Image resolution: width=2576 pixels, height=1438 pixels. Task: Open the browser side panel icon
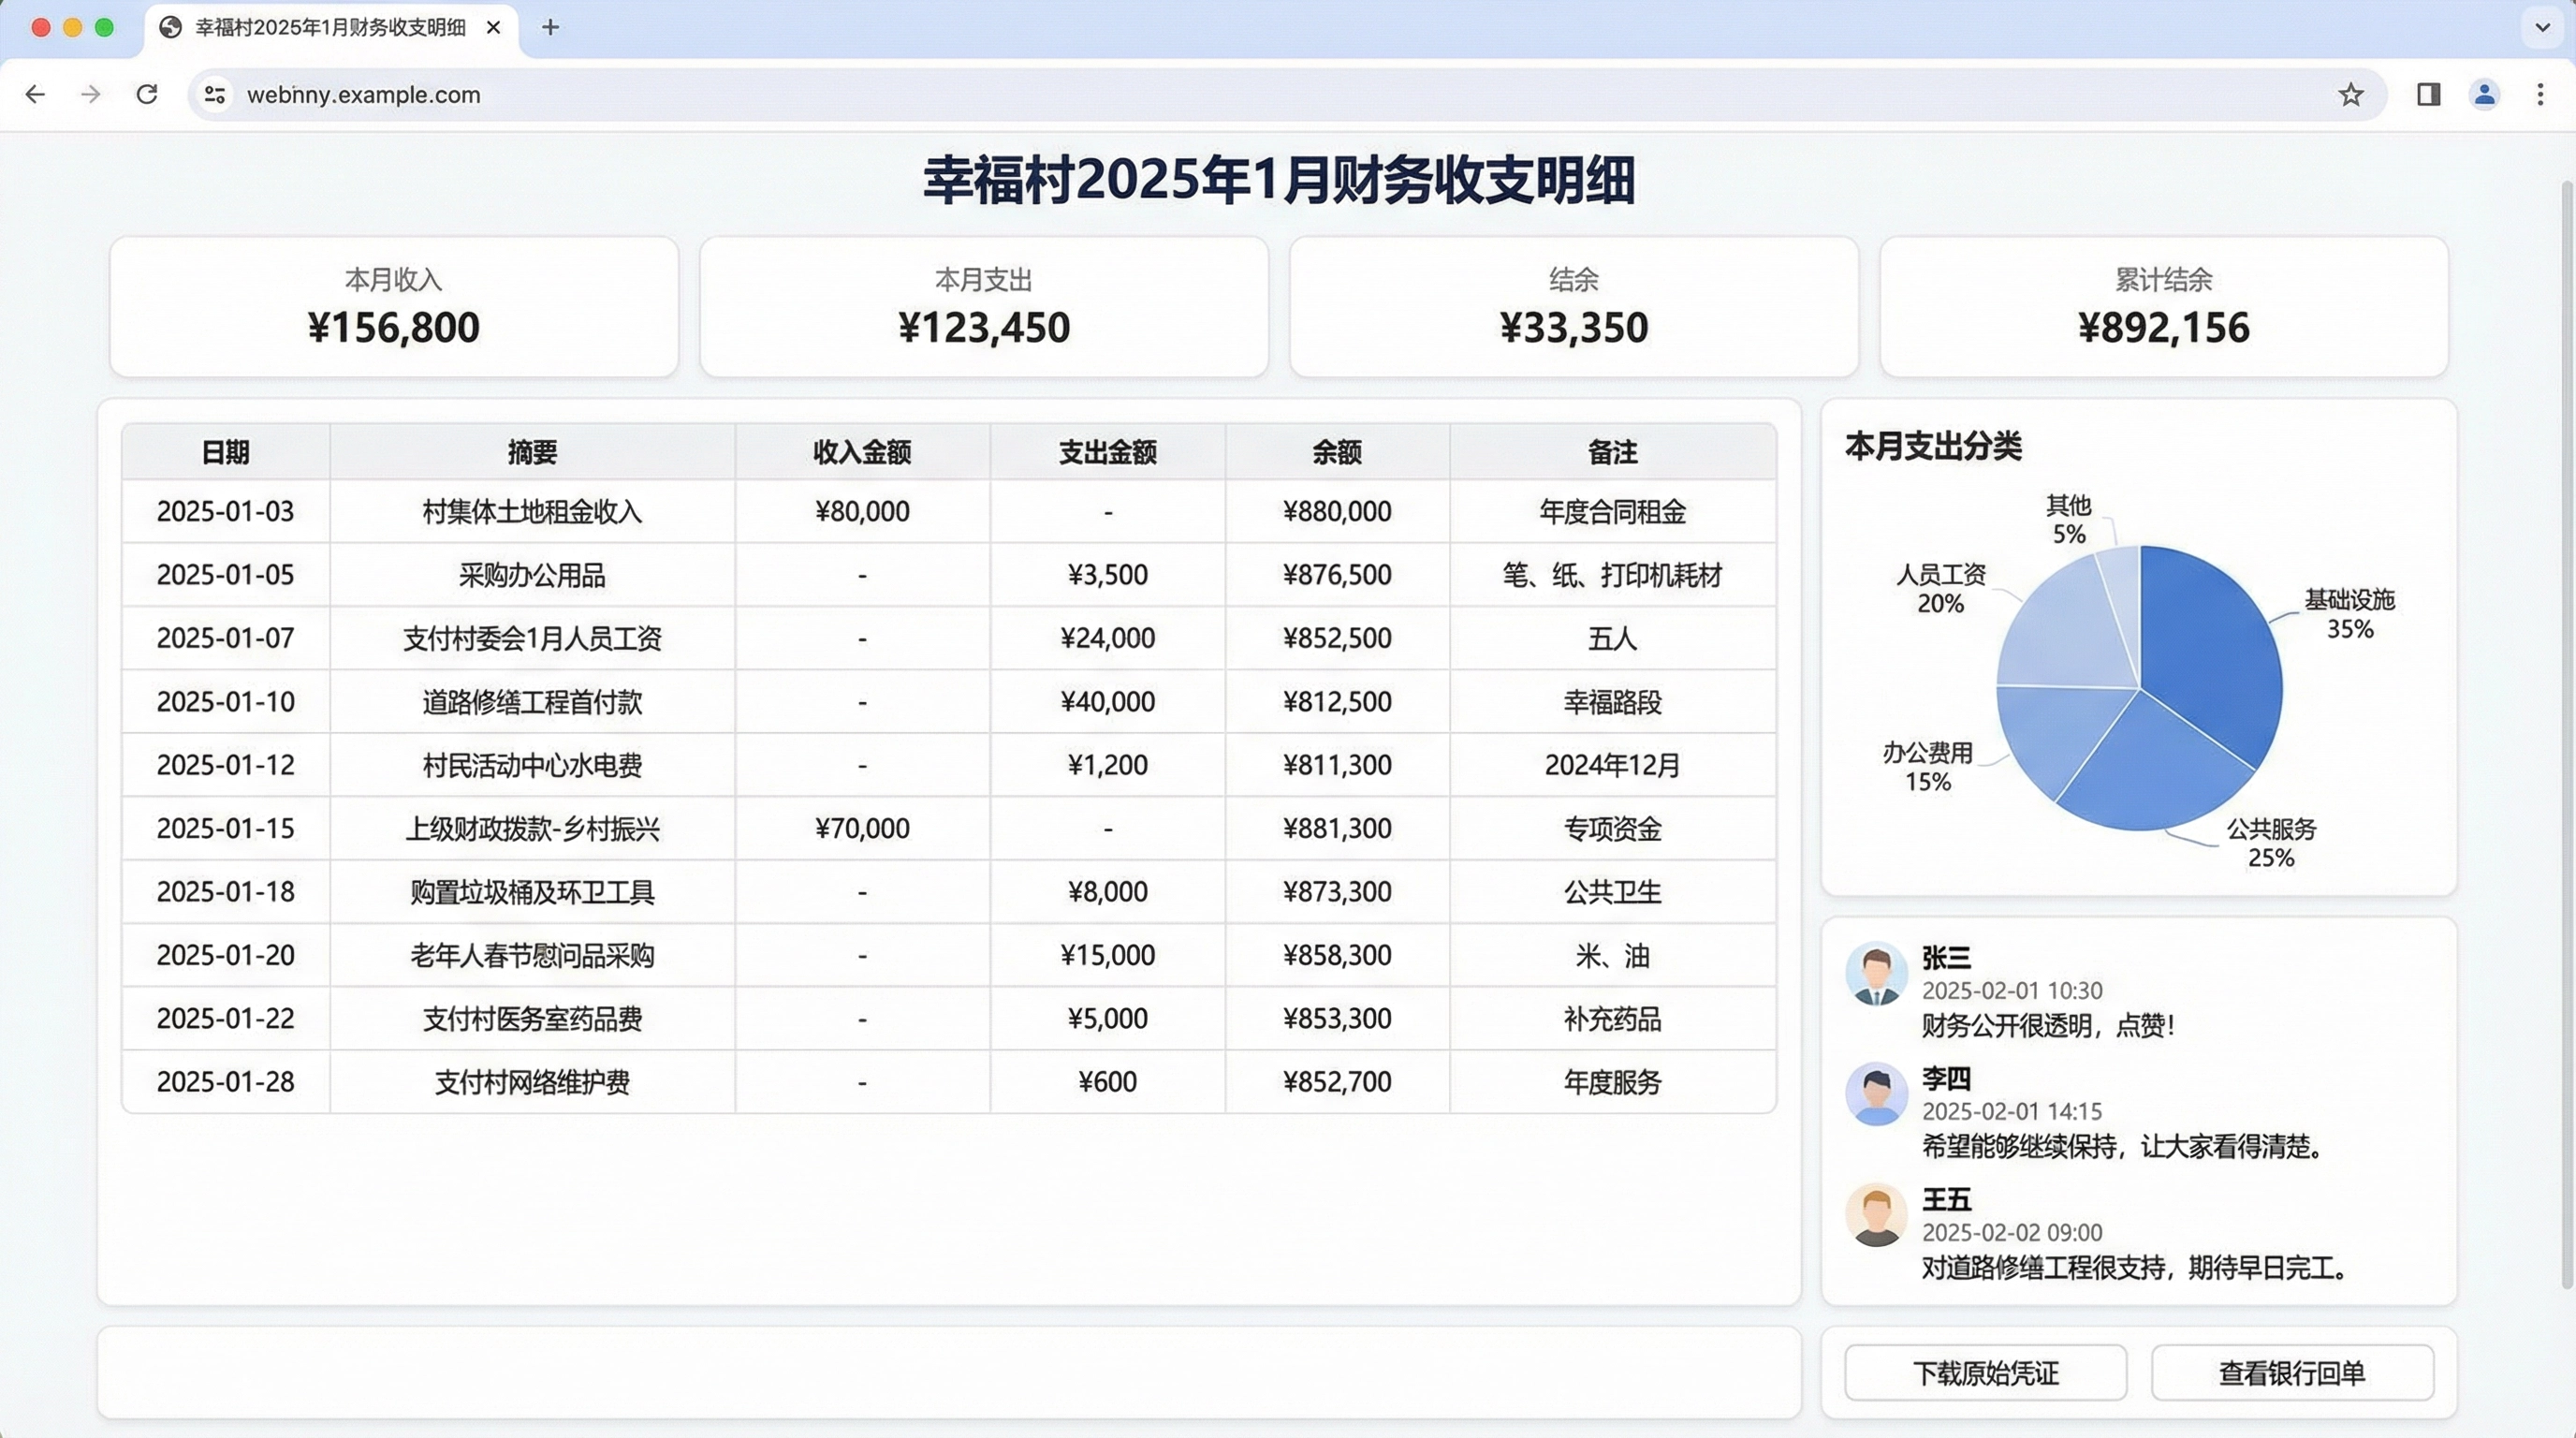point(2428,94)
